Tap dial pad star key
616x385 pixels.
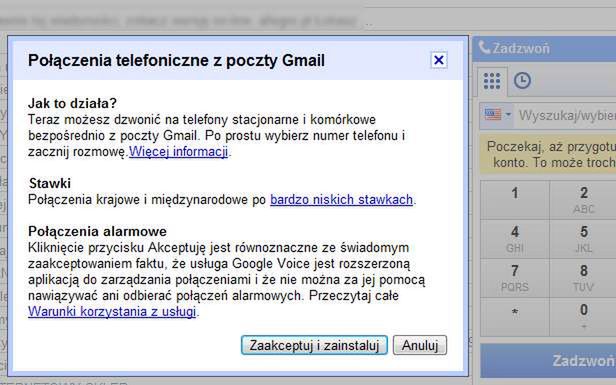tap(515, 317)
